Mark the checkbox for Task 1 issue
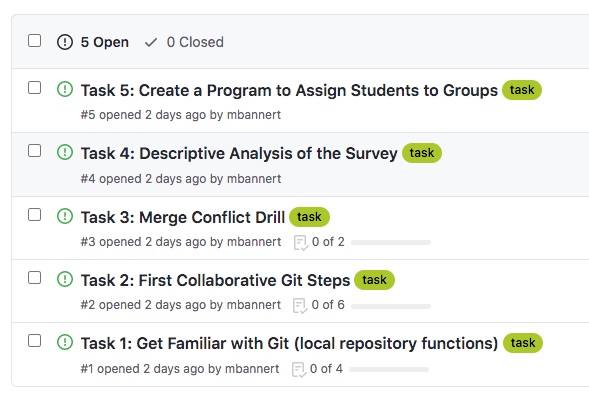 point(35,341)
